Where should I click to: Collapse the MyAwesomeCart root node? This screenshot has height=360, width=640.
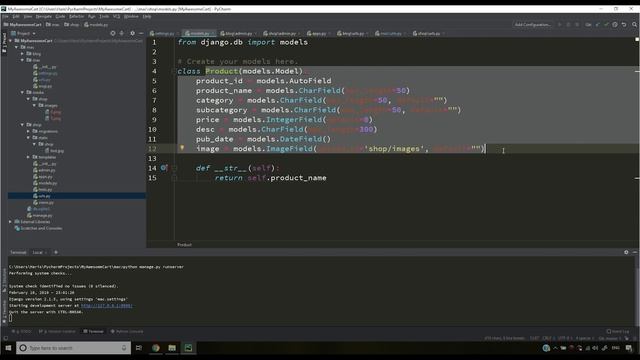tap(11, 41)
